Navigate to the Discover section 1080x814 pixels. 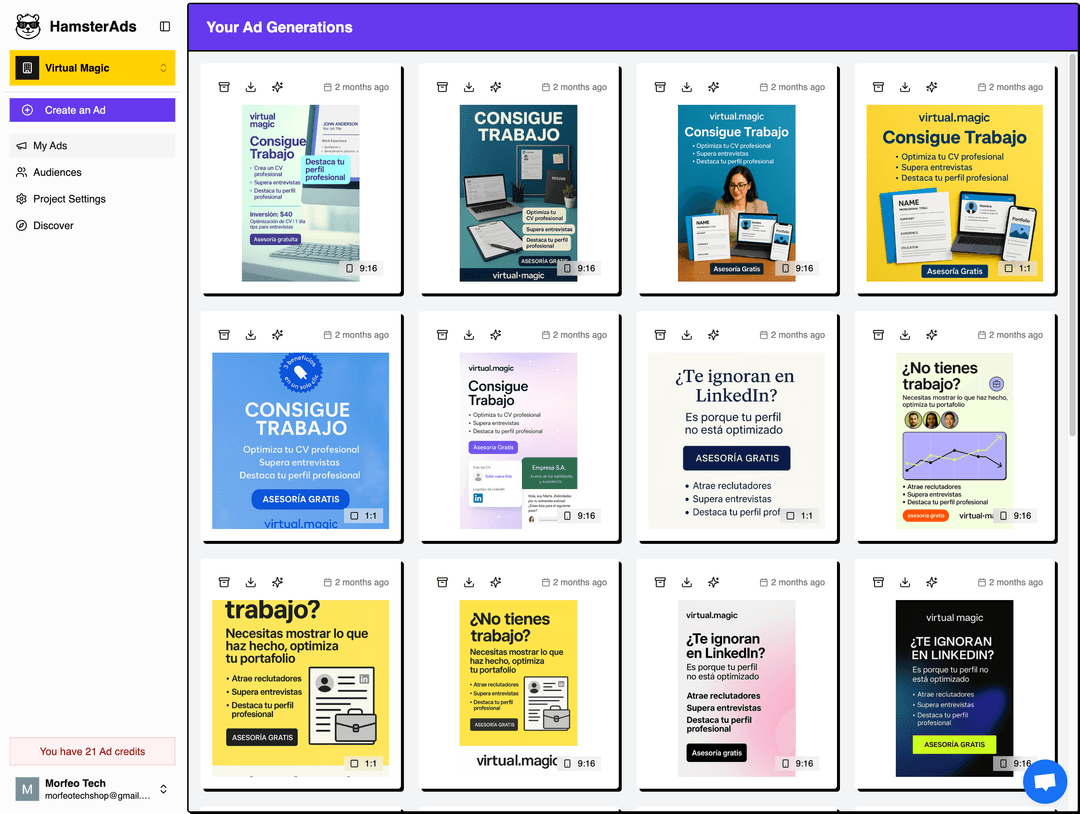click(53, 226)
